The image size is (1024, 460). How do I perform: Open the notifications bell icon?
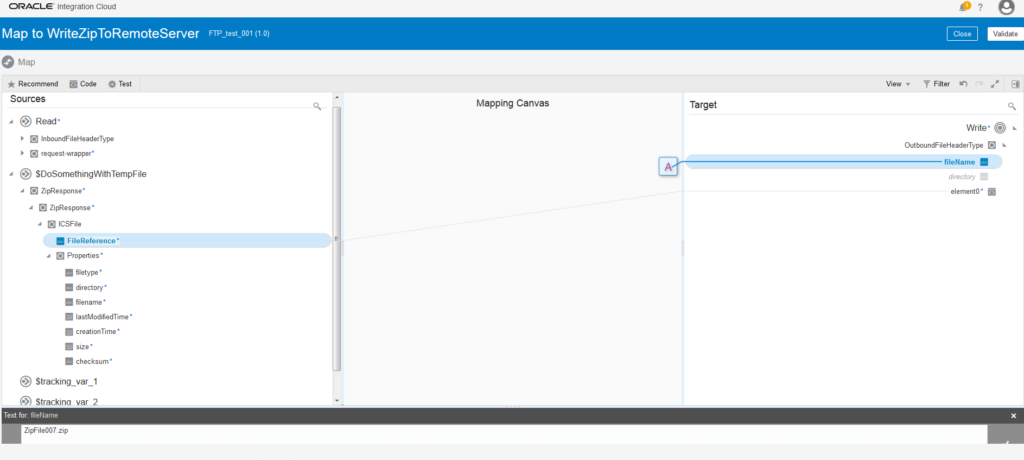coord(965,7)
